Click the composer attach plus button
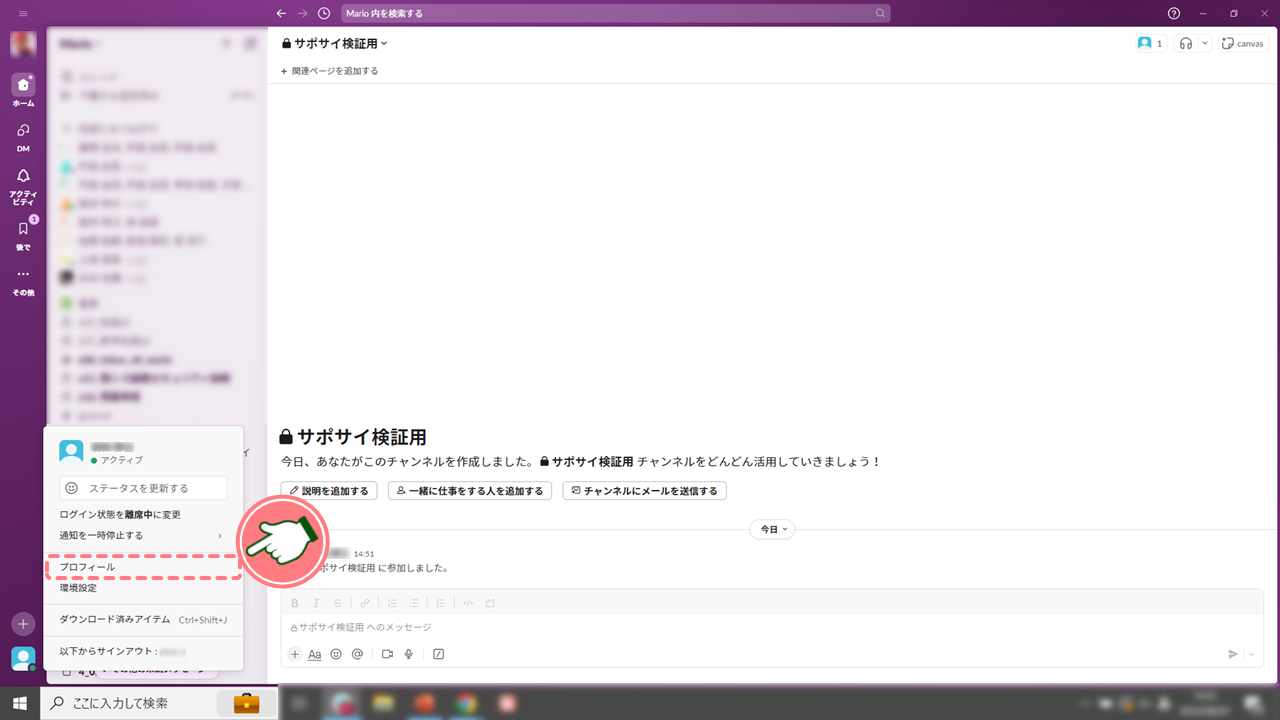This screenshot has width=1280, height=720. pos(295,654)
